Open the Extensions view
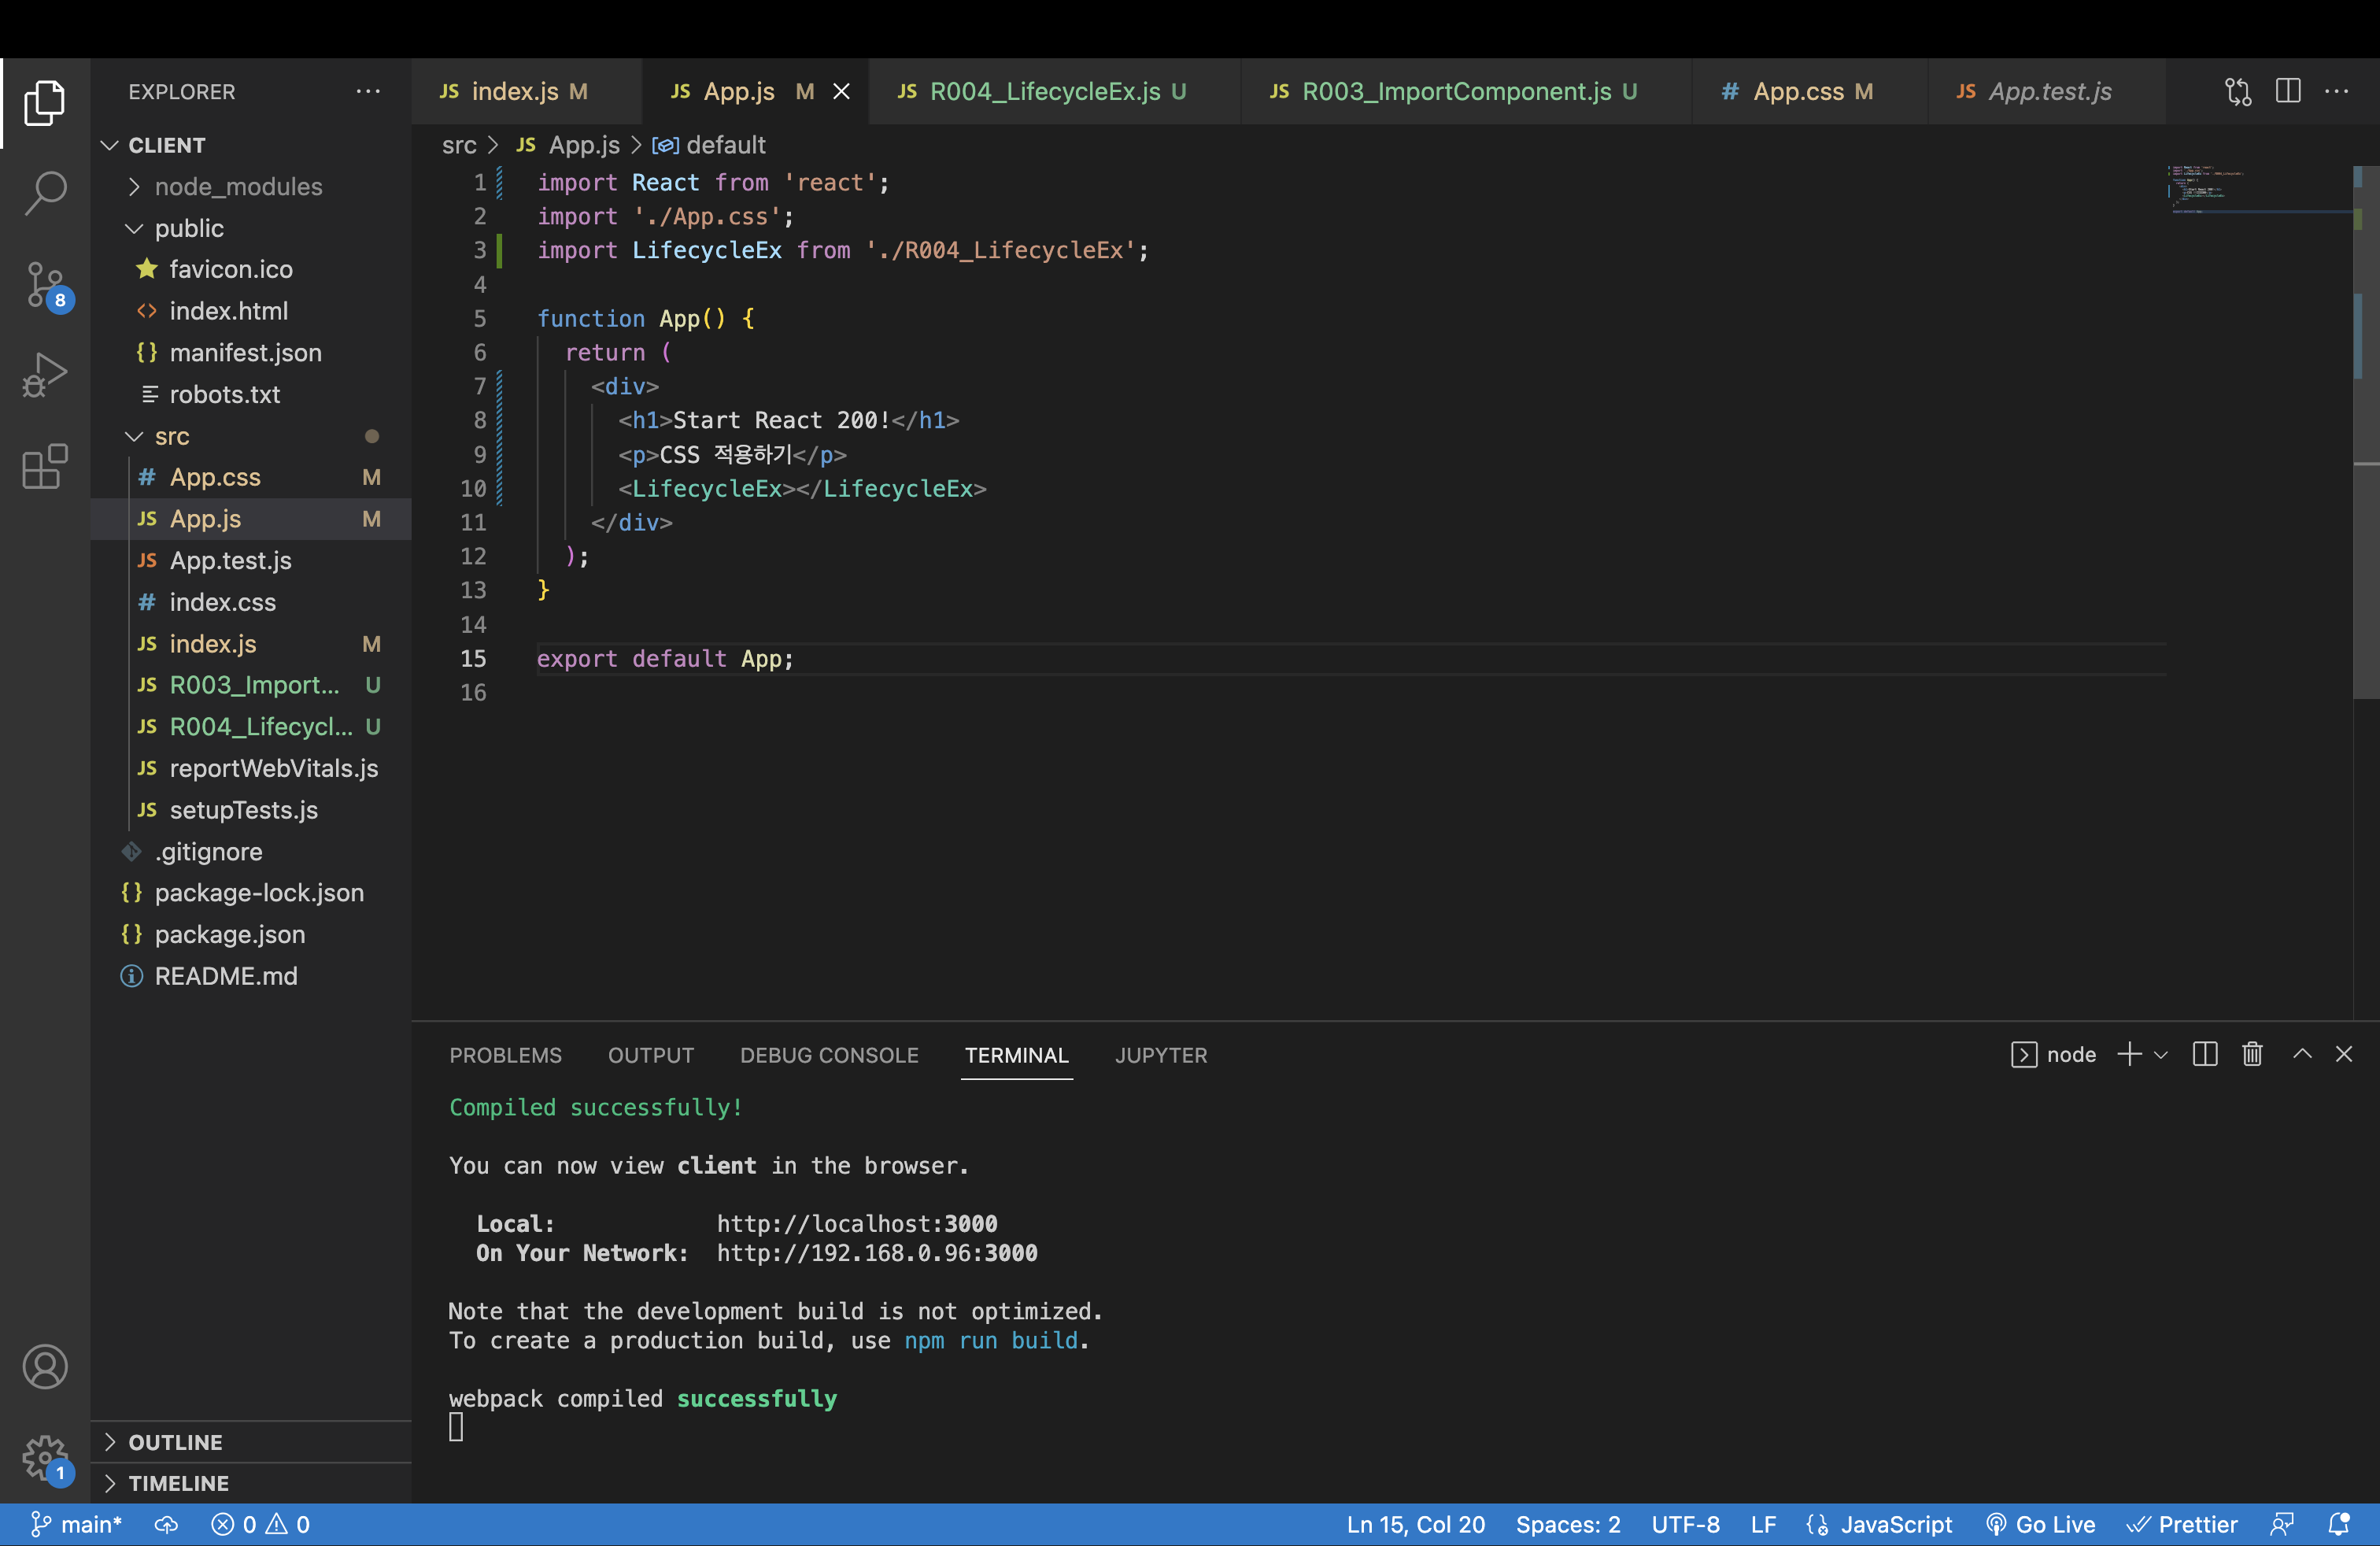 coord(45,466)
